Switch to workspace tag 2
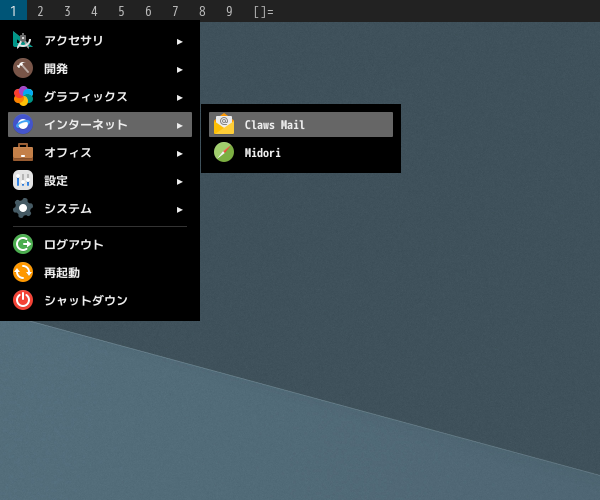The width and height of the screenshot is (600, 500). 40,11
